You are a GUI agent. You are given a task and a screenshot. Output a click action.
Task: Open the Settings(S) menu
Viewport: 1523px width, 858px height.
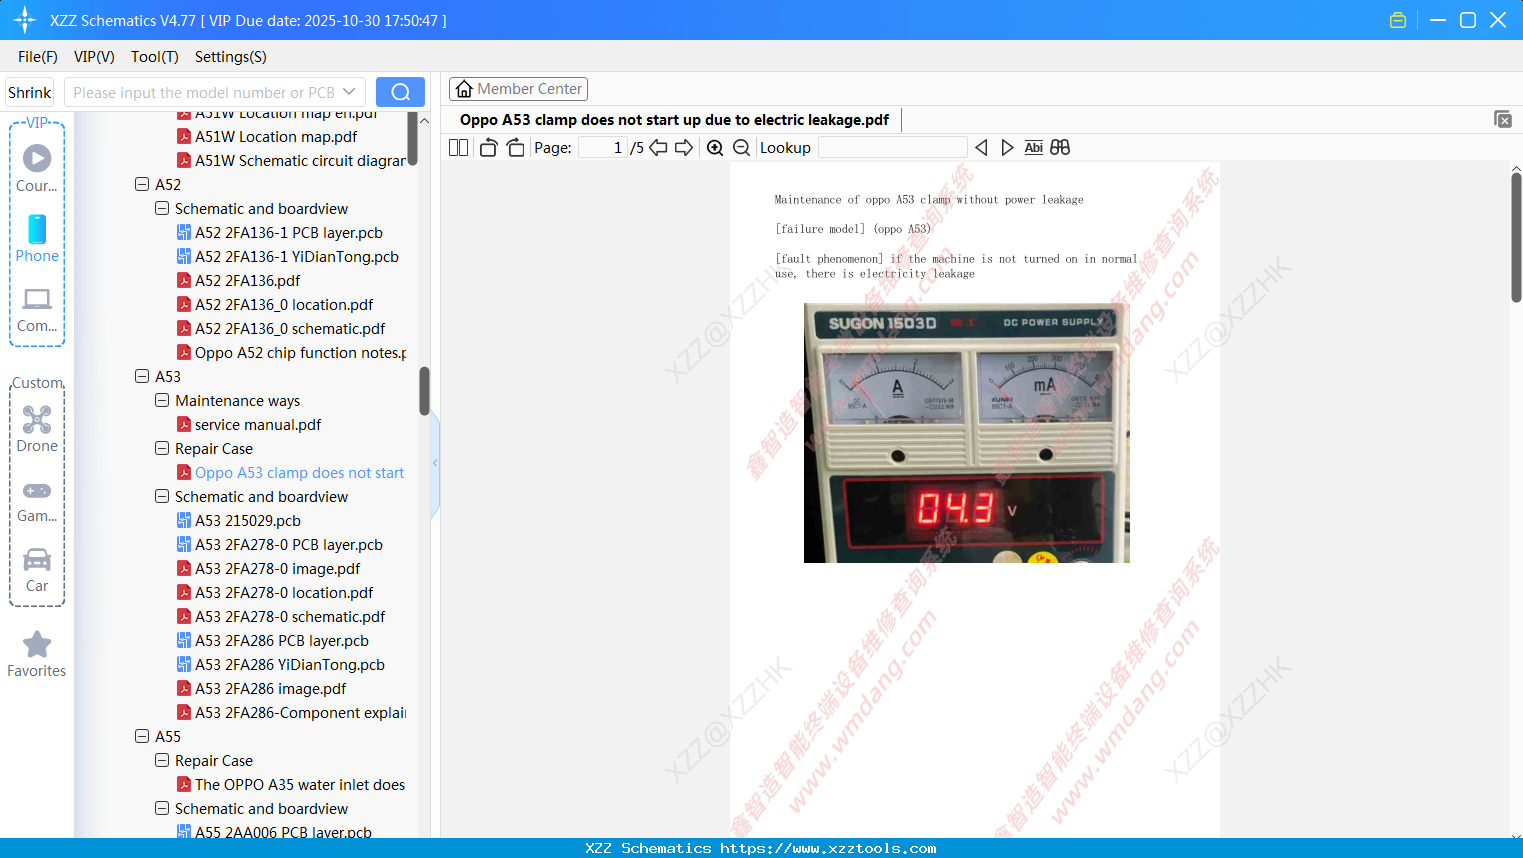[231, 57]
